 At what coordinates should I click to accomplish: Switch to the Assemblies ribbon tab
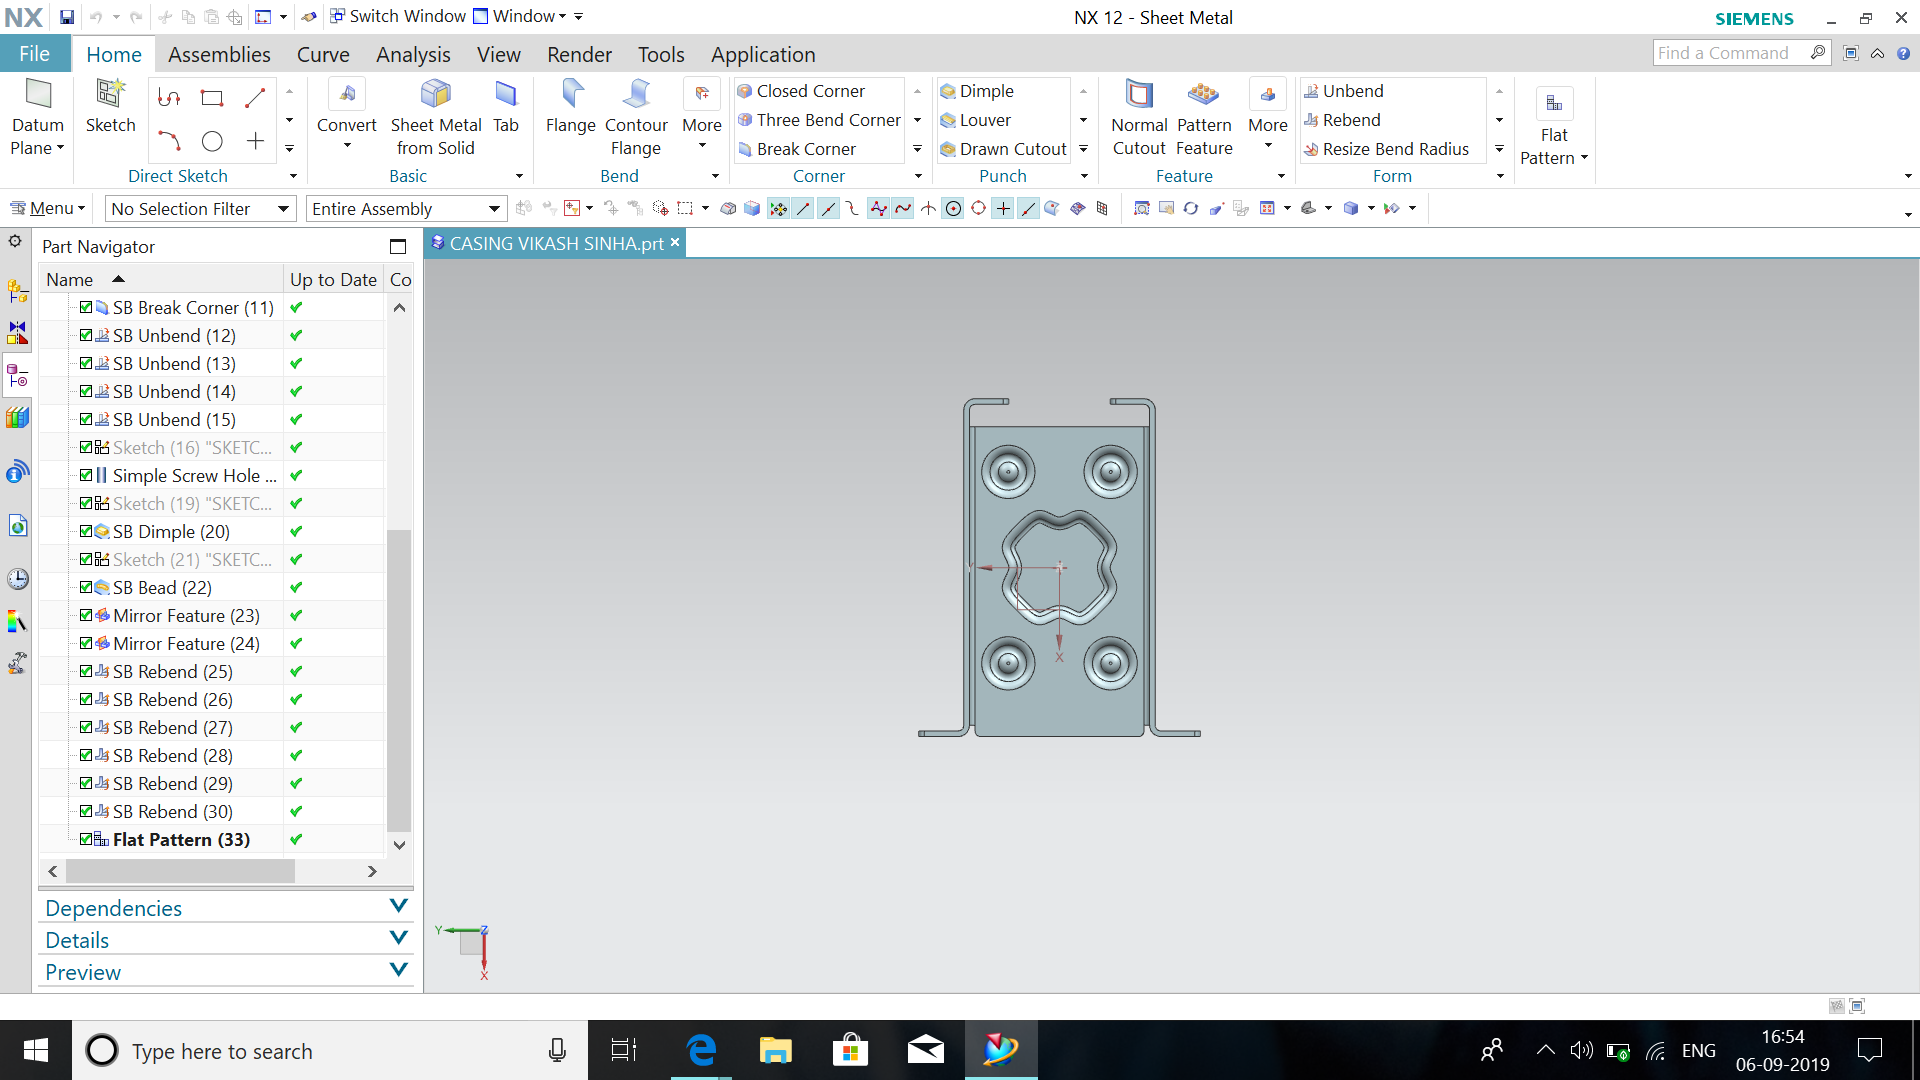pos(219,54)
